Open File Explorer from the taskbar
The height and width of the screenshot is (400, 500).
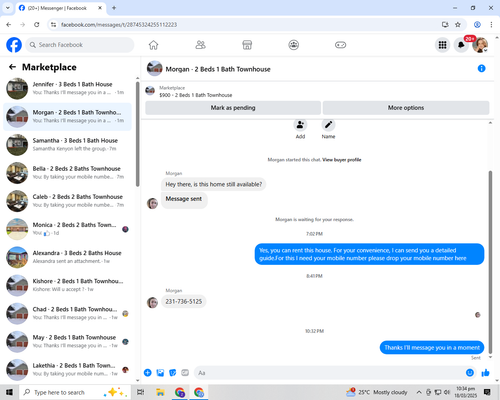(x=160, y=392)
